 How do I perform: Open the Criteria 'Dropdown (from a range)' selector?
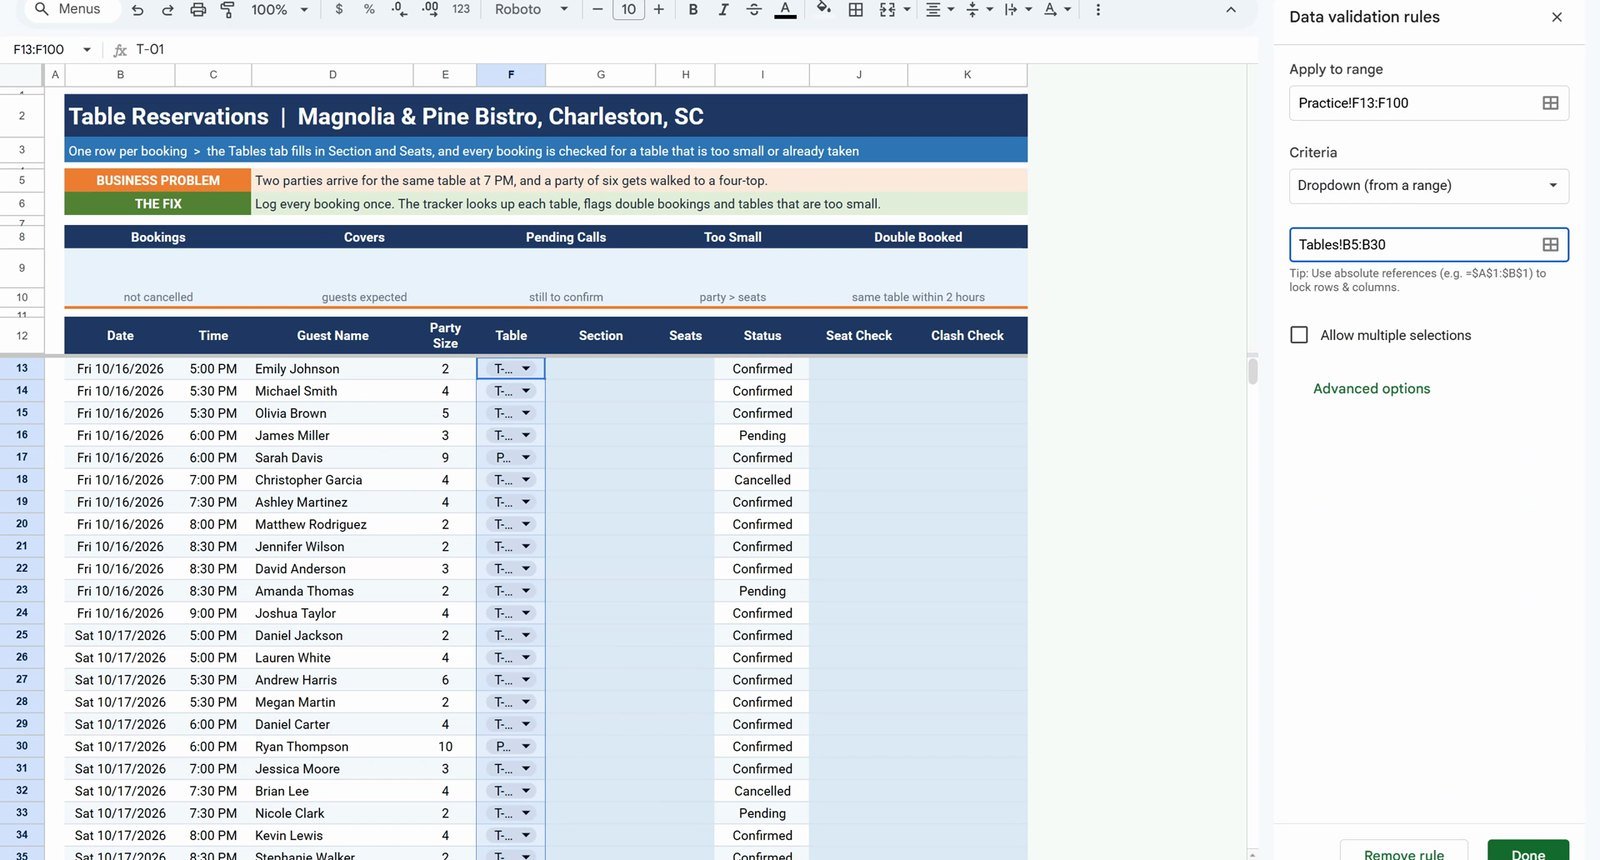coord(1428,186)
